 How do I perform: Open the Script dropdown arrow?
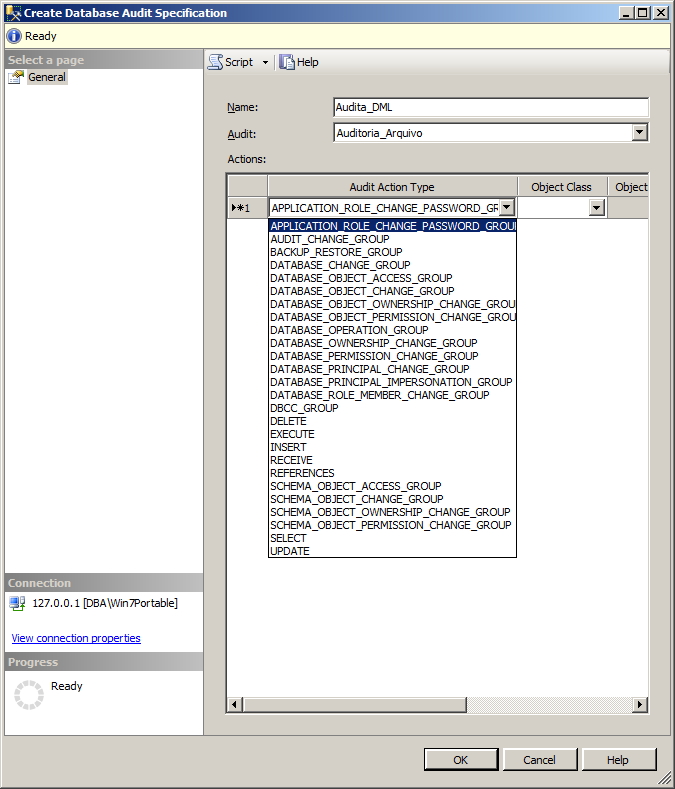click(265, 62)
